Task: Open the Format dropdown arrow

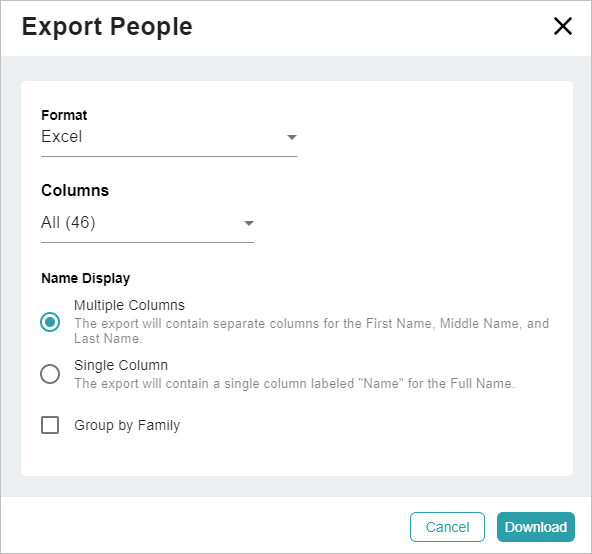Action: pos(291,137)
